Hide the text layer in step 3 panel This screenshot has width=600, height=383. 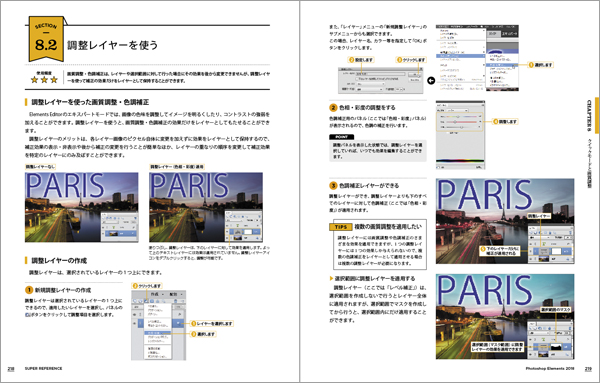(x=530, y=244)
